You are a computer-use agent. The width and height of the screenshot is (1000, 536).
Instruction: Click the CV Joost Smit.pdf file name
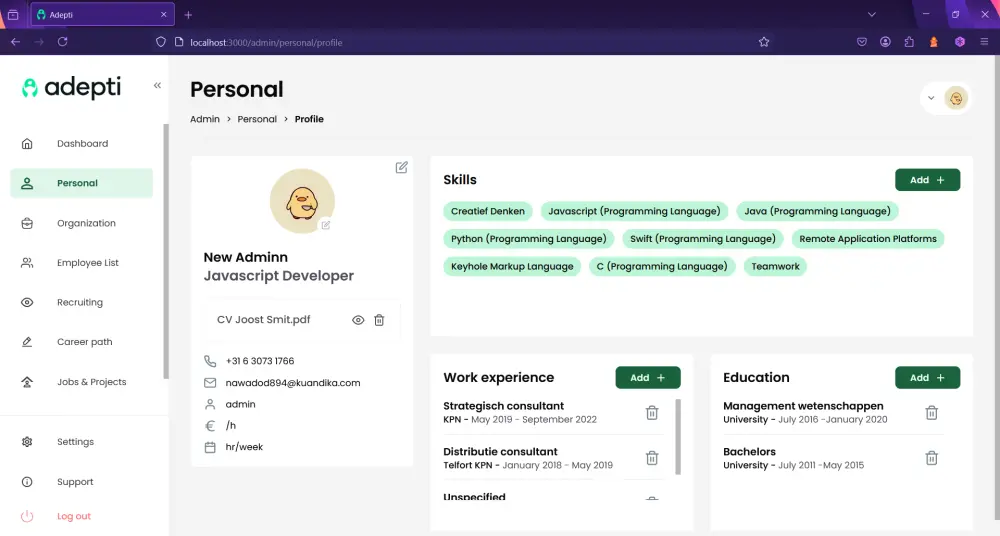[263, 320]
